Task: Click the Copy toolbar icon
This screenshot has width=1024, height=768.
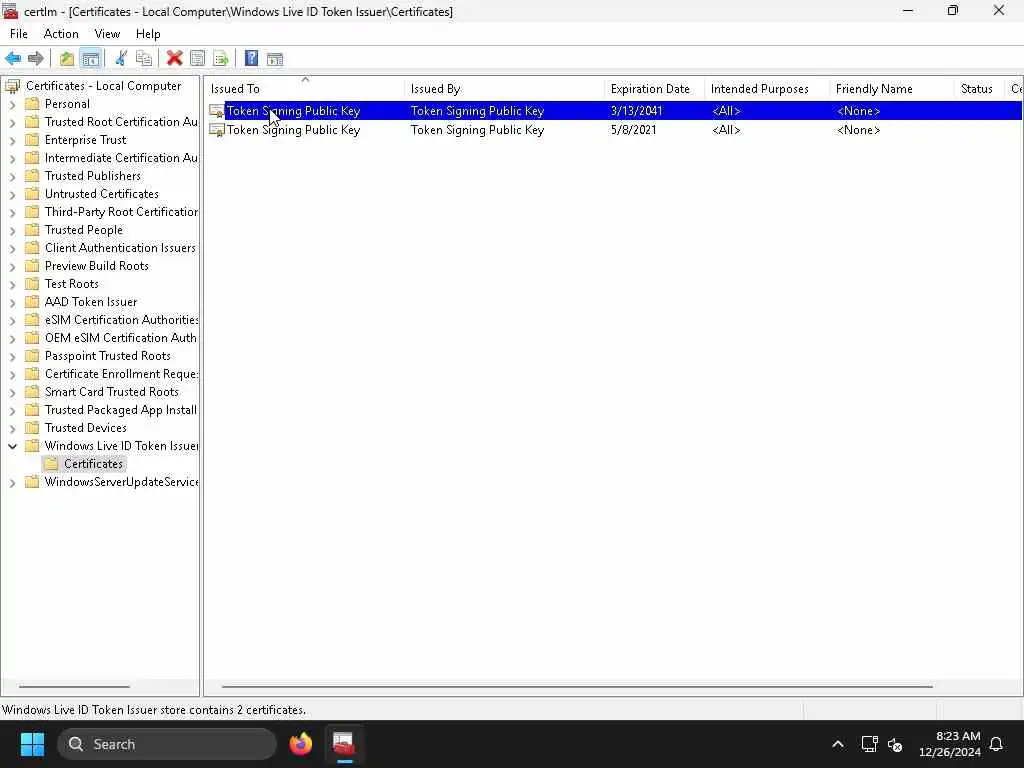Action: (x=144, y=59)
